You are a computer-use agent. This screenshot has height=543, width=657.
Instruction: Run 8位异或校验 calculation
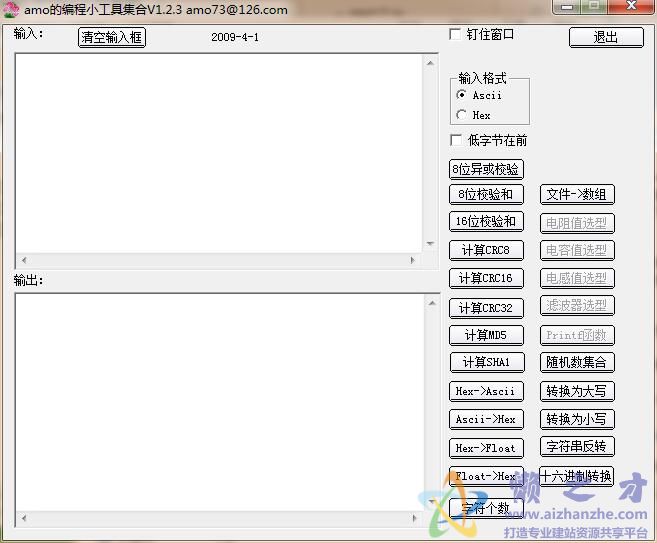pos(486,169)
